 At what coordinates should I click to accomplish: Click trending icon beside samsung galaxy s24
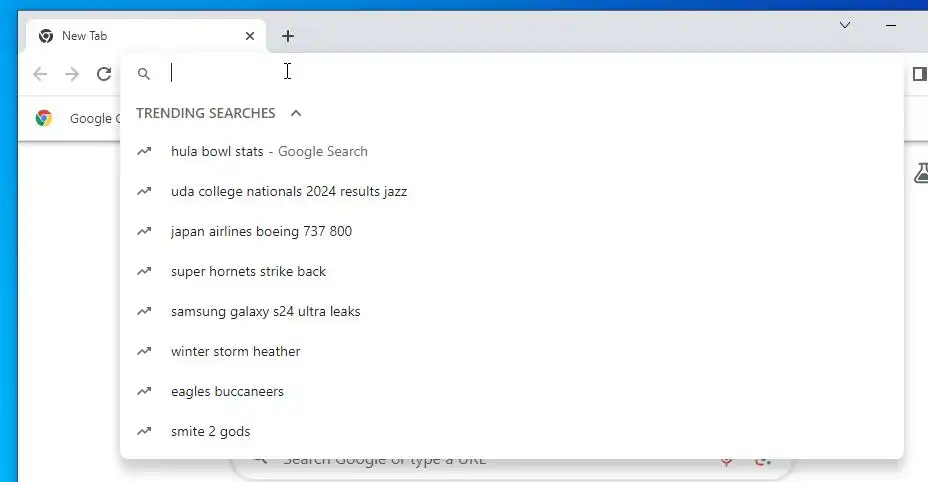pos(144,311)
